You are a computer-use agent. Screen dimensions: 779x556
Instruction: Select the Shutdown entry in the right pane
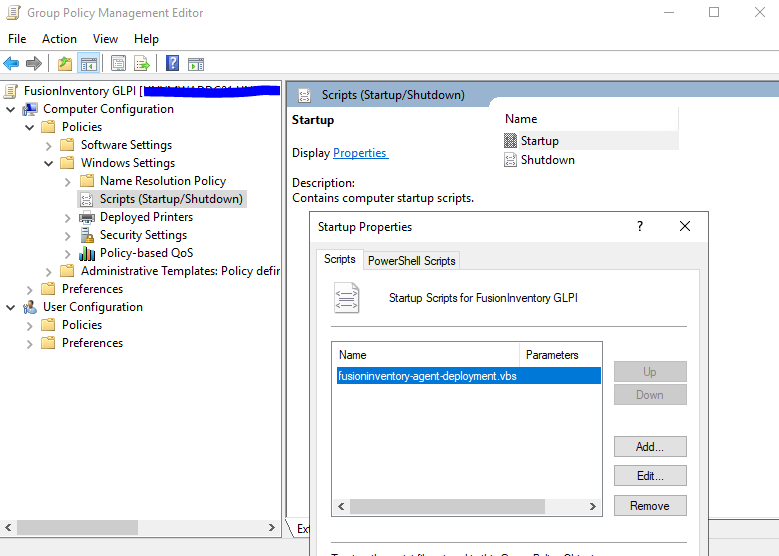[547, 160]
